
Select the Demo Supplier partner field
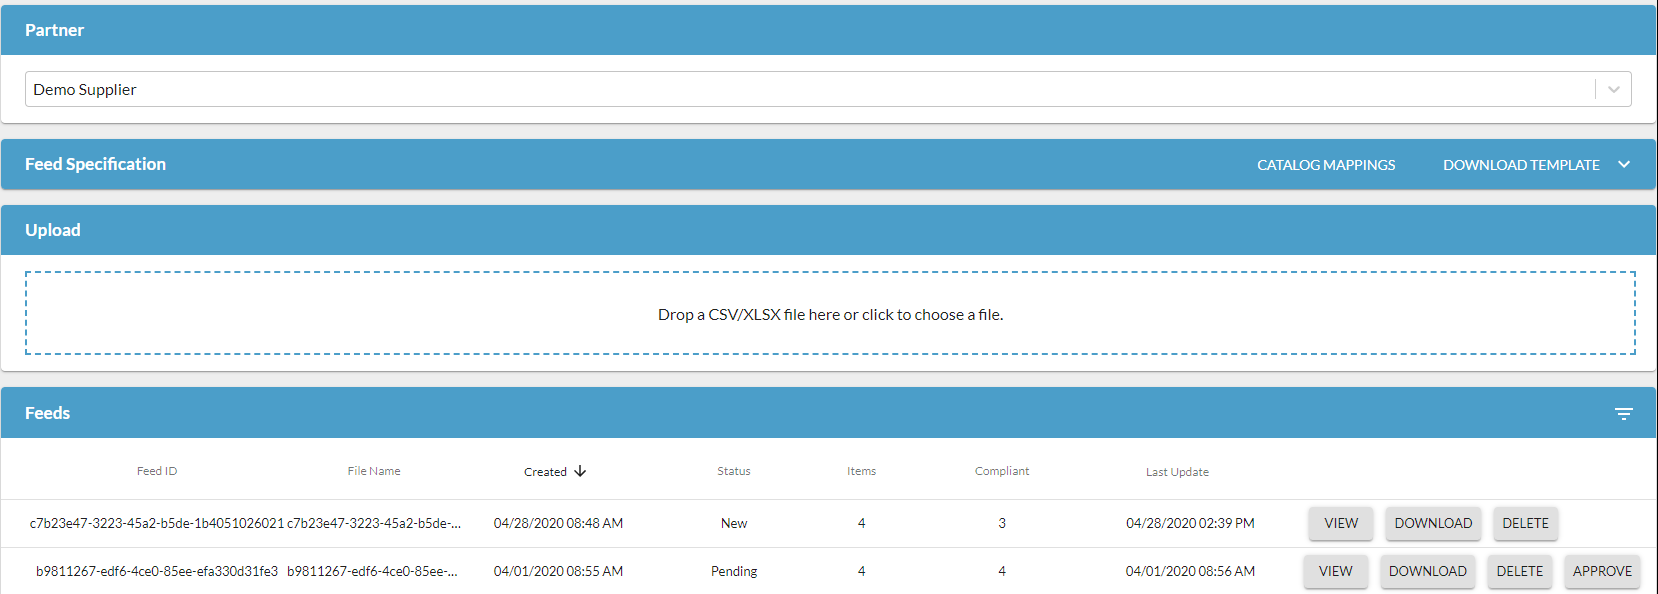(x=800, y=89)
